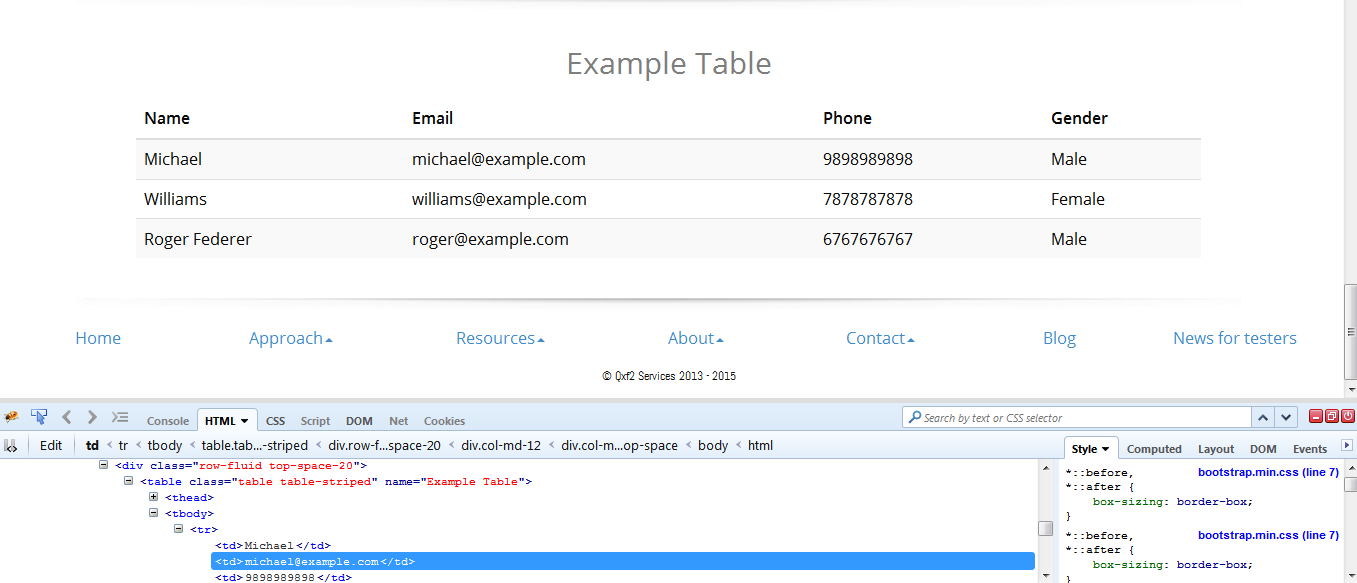Screen dimensions: 1357x583
Task: Collapse the table table-striped node
Action: click(x=129, y=481)
